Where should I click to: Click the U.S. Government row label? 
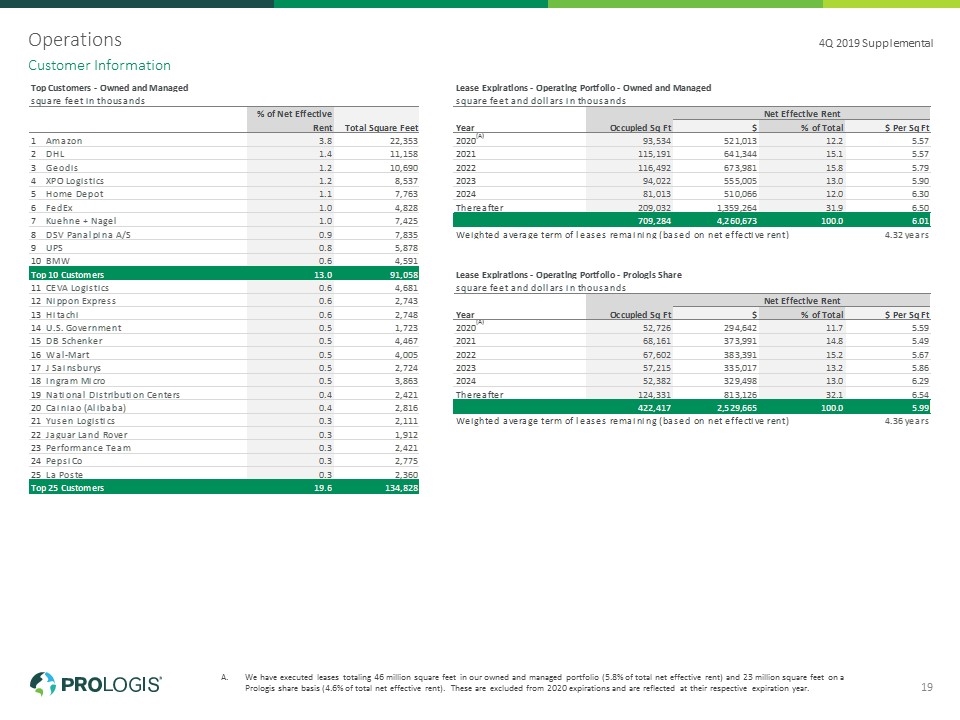[x=83, y=328]
